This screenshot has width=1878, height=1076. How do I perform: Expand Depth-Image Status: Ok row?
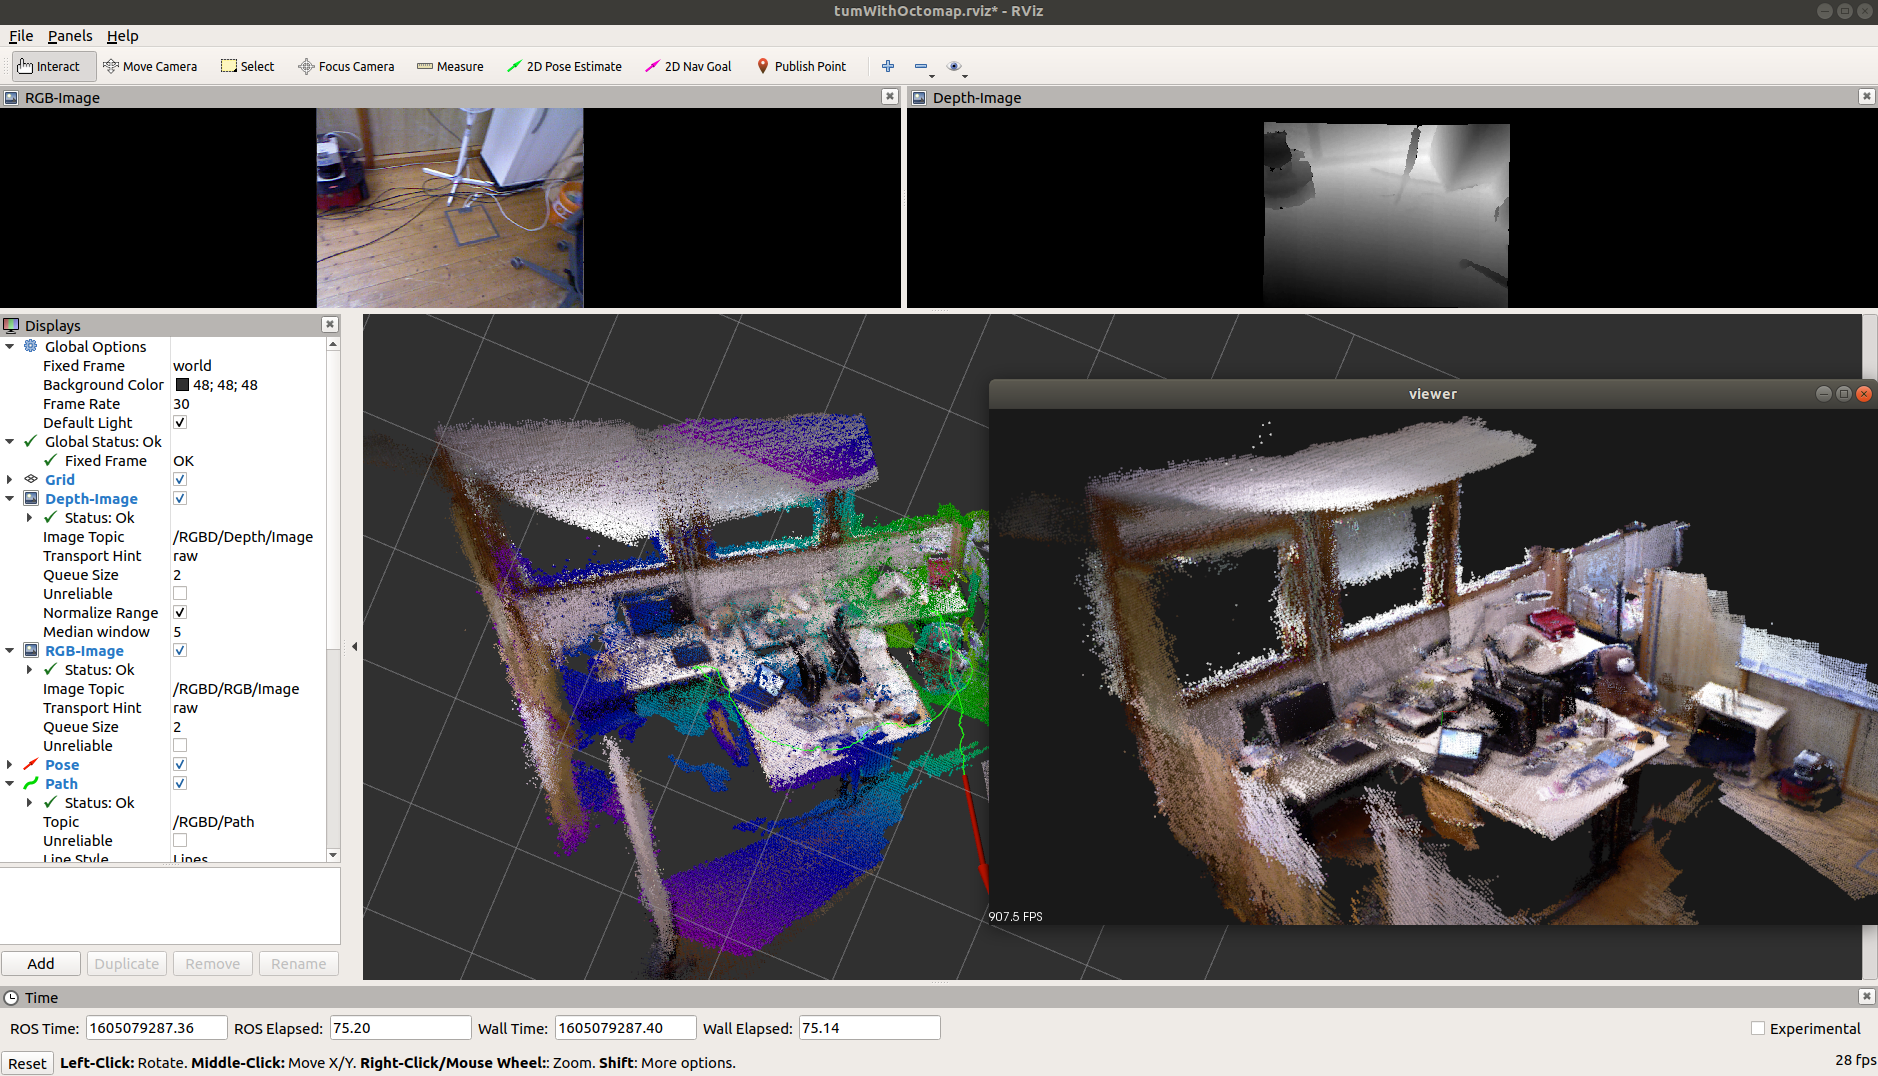(x=29, y=517)
